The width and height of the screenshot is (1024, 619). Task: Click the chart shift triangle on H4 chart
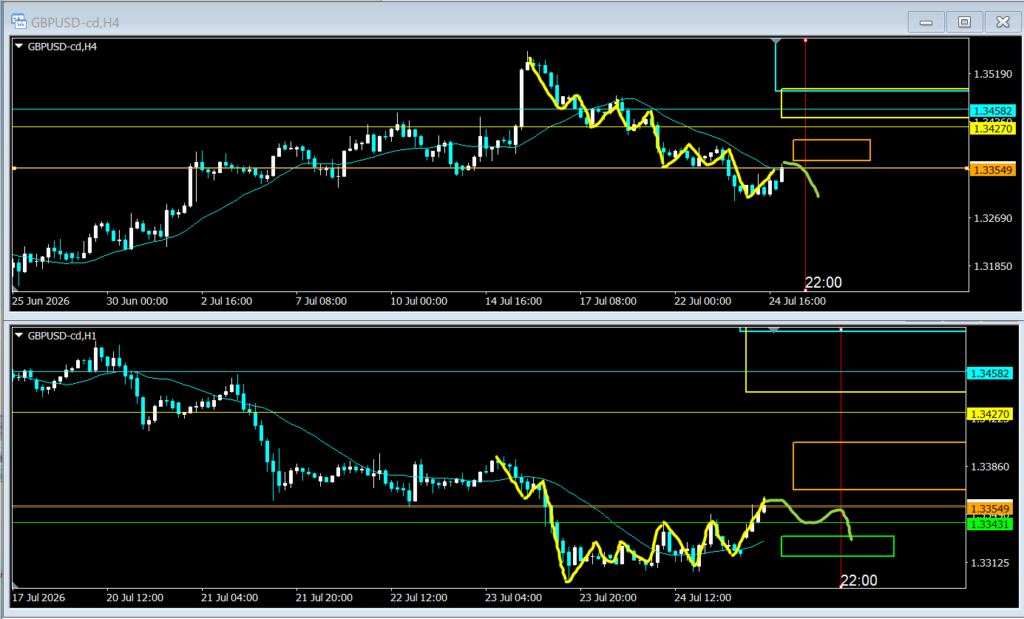775,41
